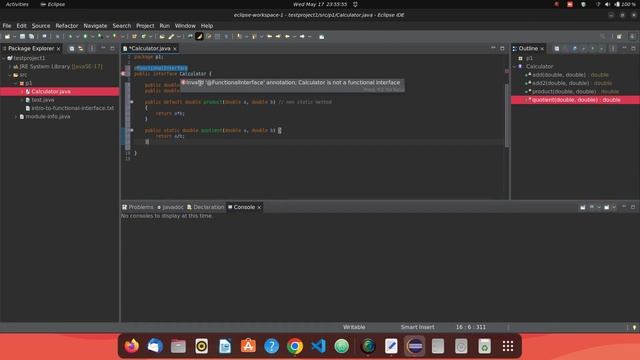
Task: Toggle the highlighted Mark Occurrences toolbar icon
Action: pyautogui.click(x=199, y=37)
